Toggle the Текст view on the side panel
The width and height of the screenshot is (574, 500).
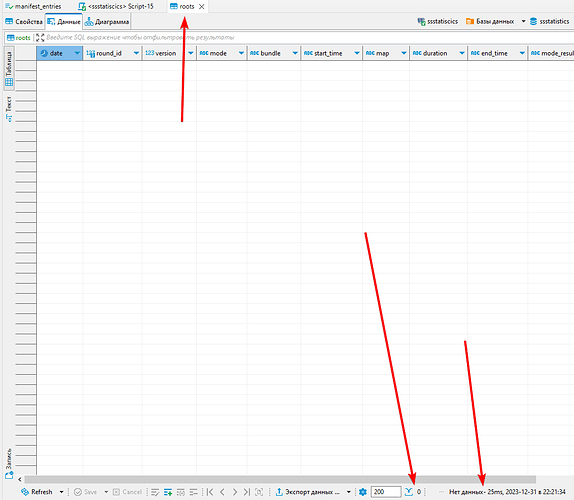point(9,109)
